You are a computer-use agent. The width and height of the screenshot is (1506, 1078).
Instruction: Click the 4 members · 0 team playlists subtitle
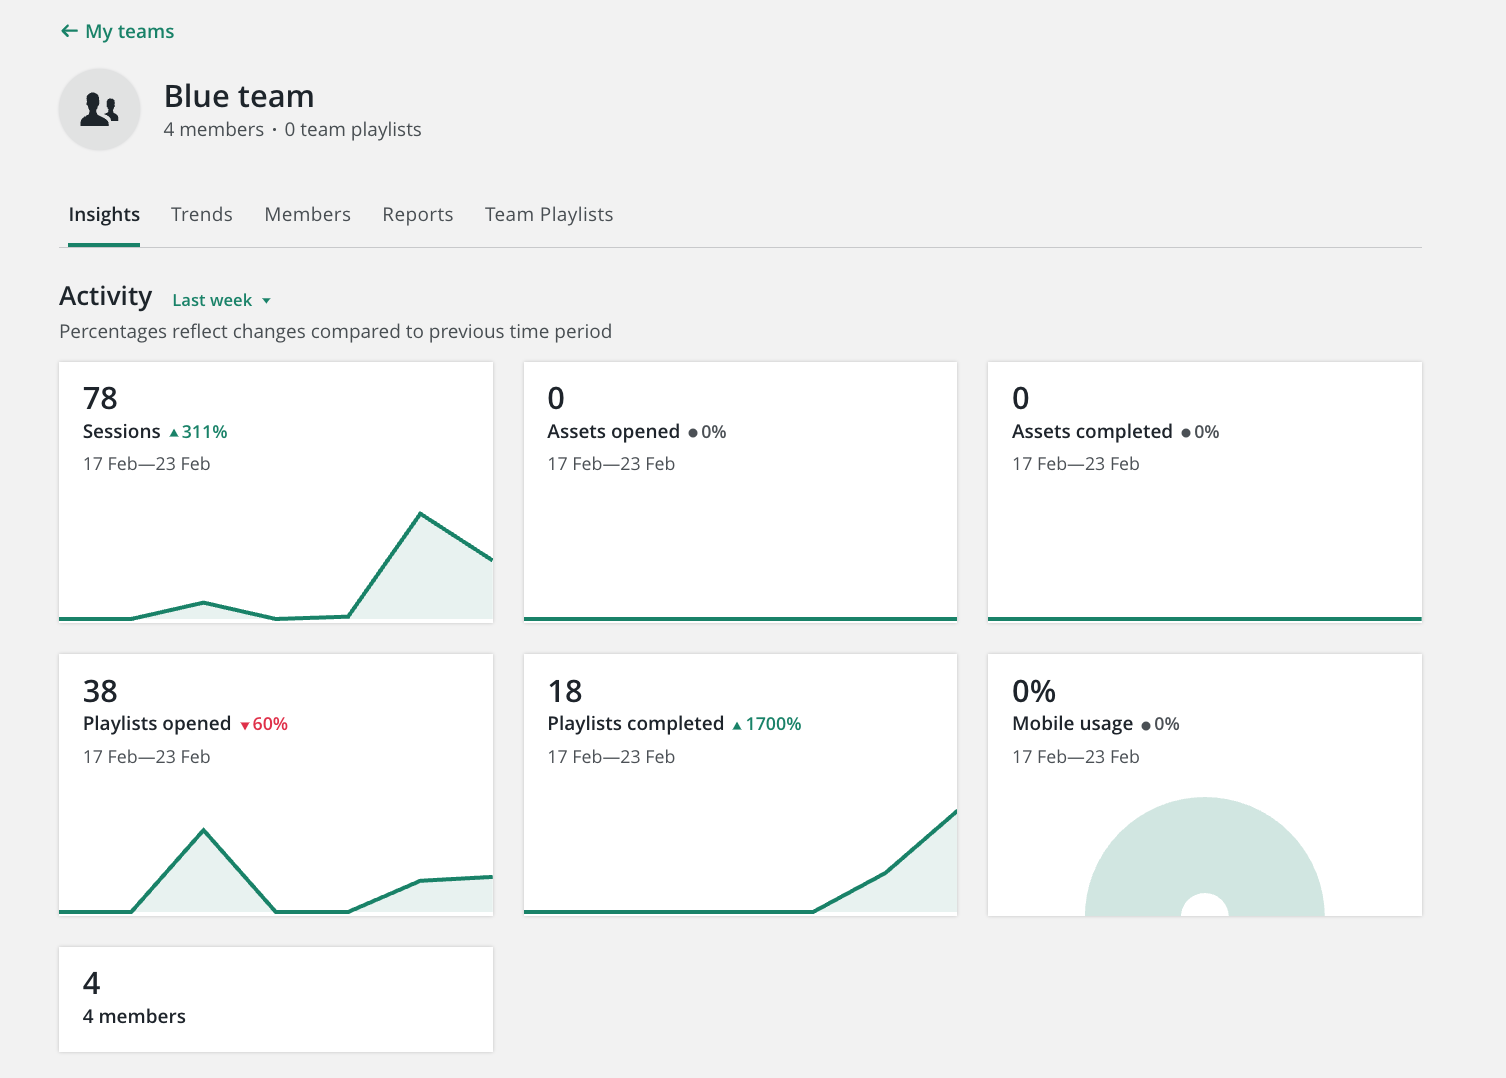pyautogui.click(x=292, y=130)
